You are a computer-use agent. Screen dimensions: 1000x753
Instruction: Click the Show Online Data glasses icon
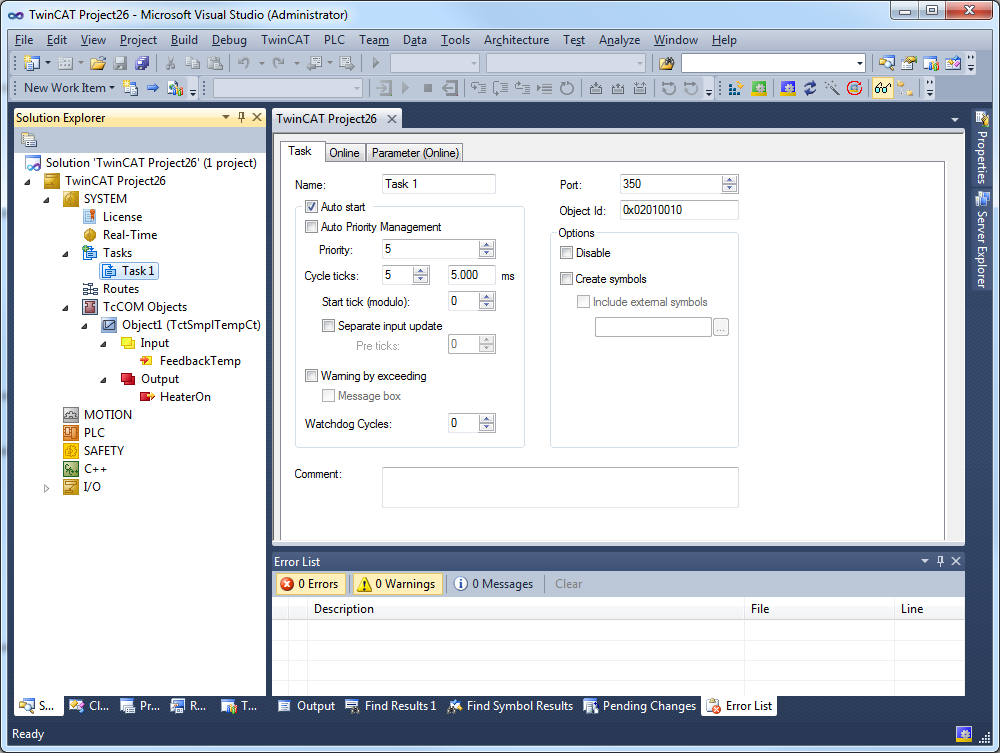883,88
